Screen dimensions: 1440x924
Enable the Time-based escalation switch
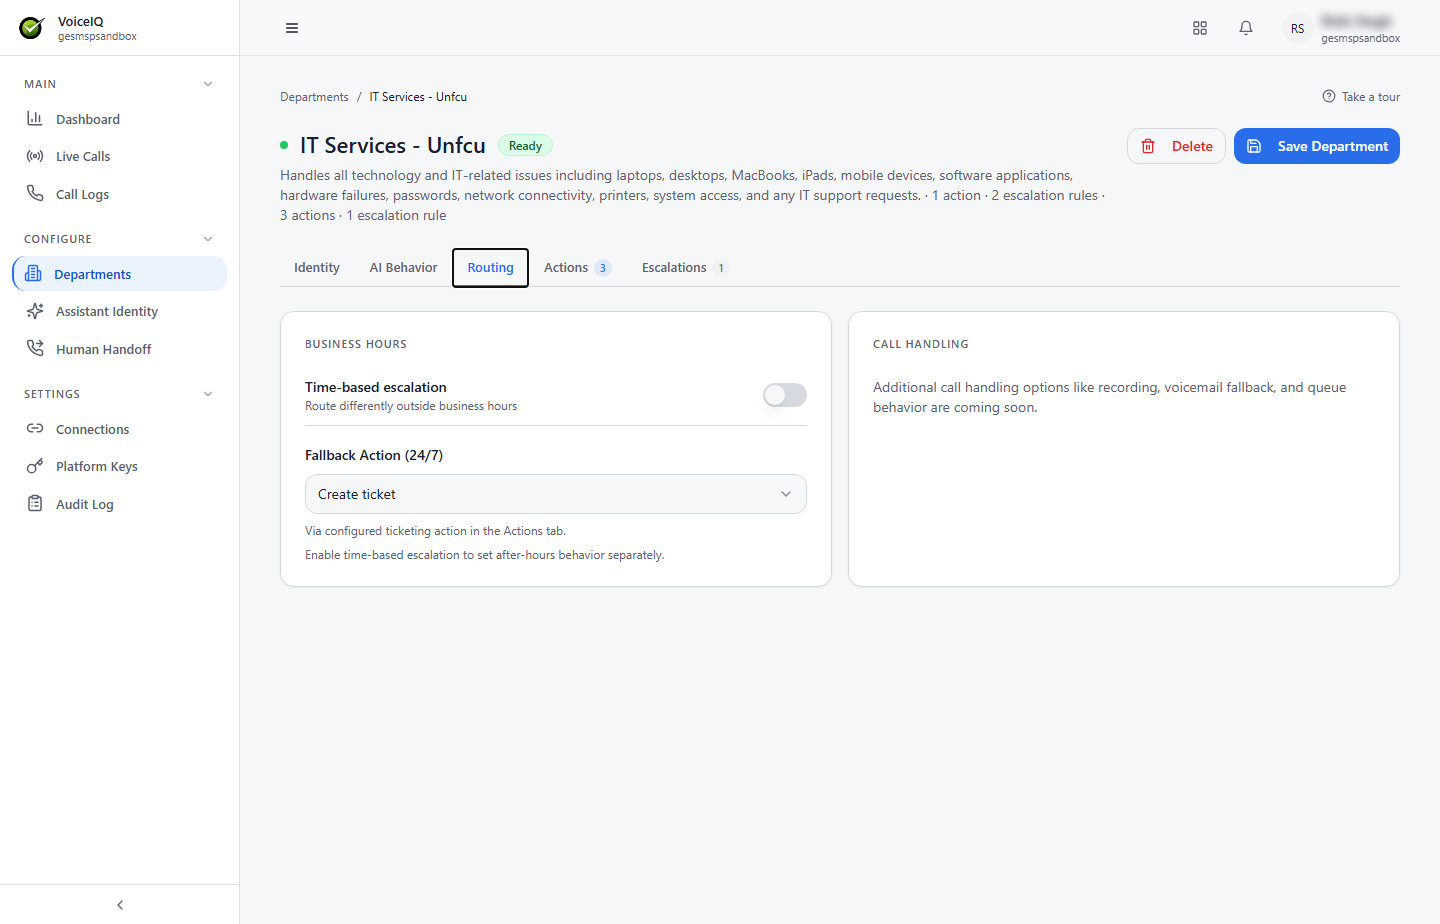[x=785, y=395]
